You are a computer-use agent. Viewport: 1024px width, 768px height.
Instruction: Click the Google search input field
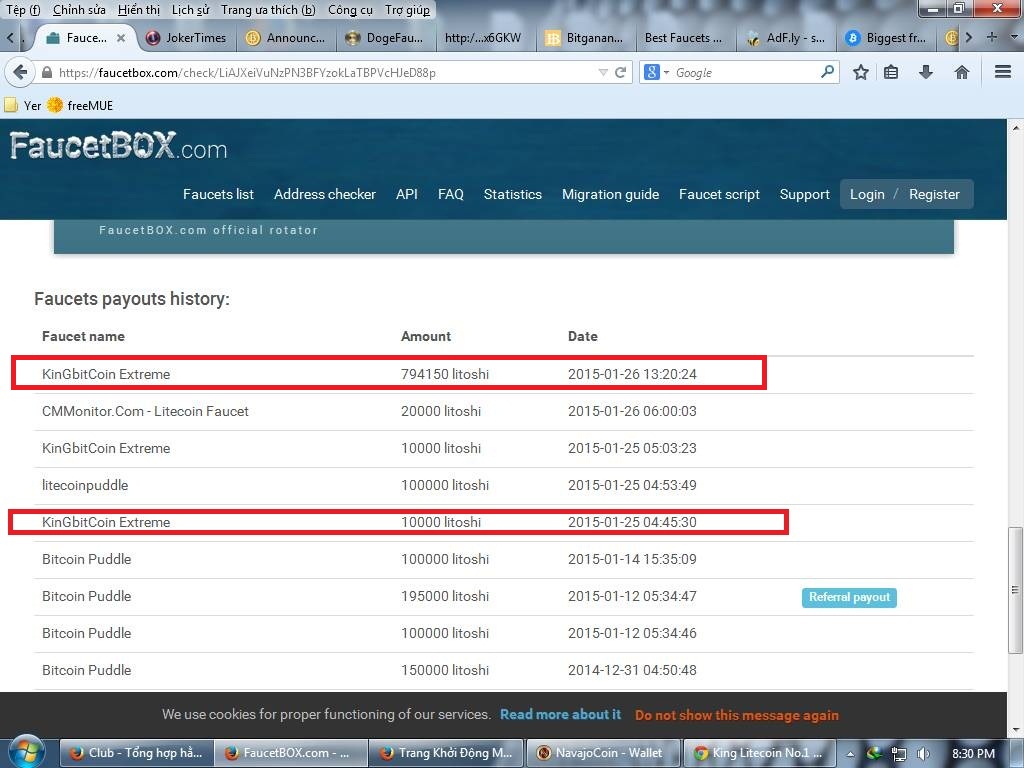[745, 72]
